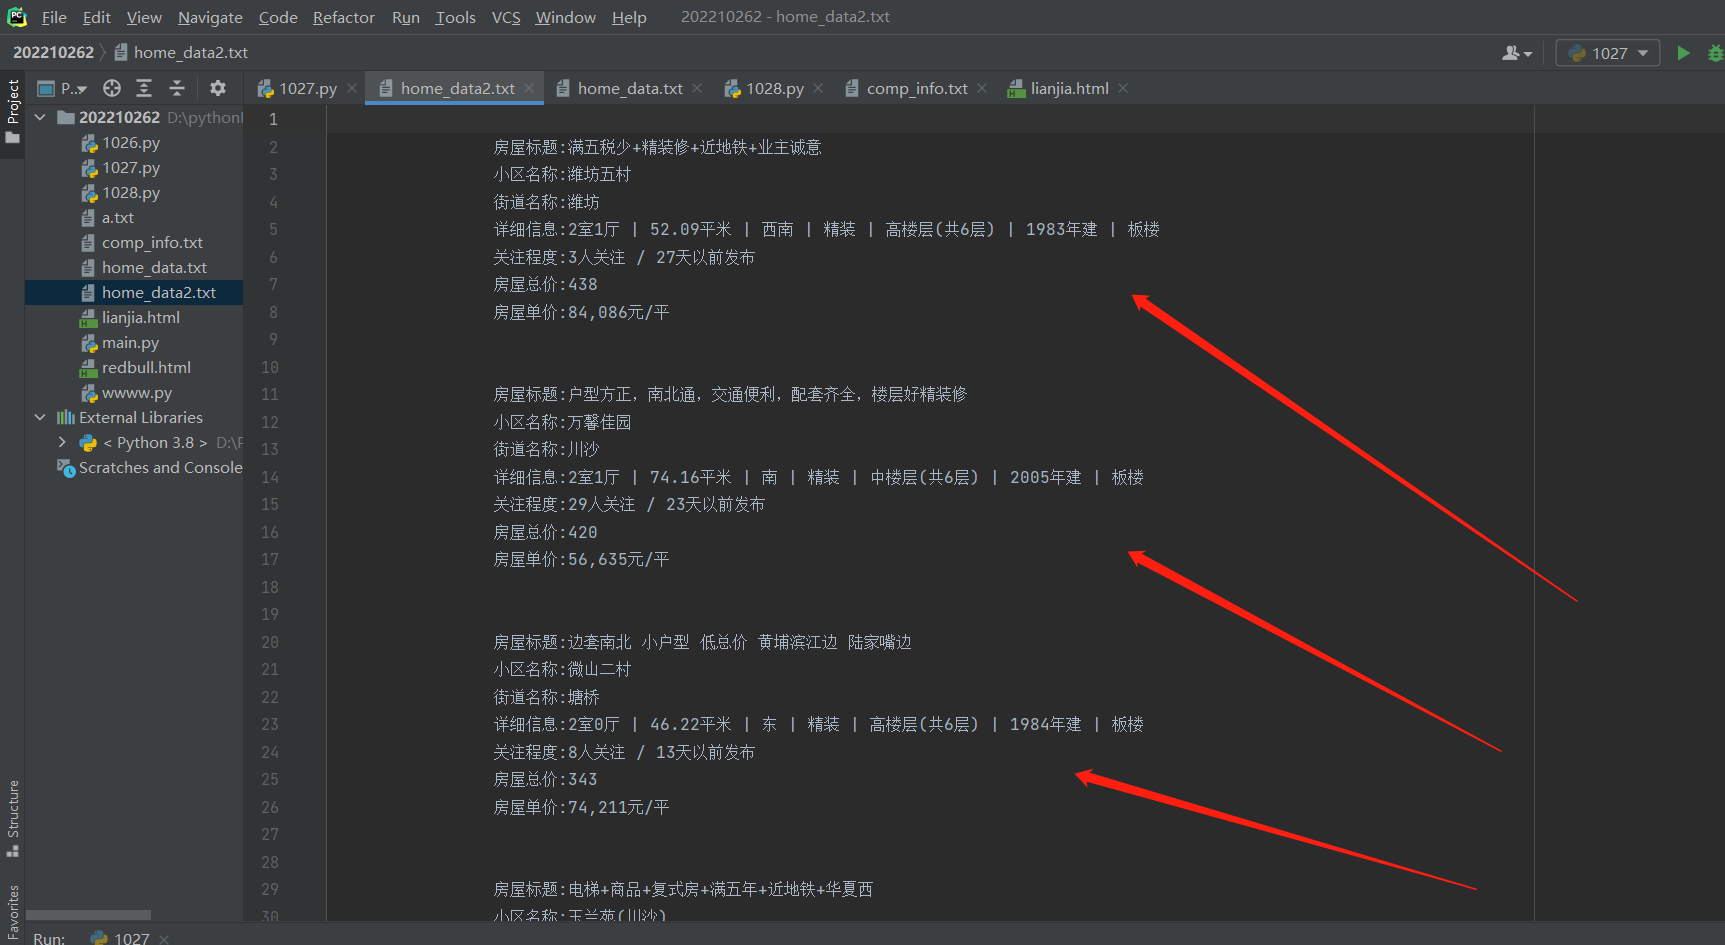Click home_data2.txt breadcrumb in navigation bar
Screen dimensions: 1725x945
point(181,52)
